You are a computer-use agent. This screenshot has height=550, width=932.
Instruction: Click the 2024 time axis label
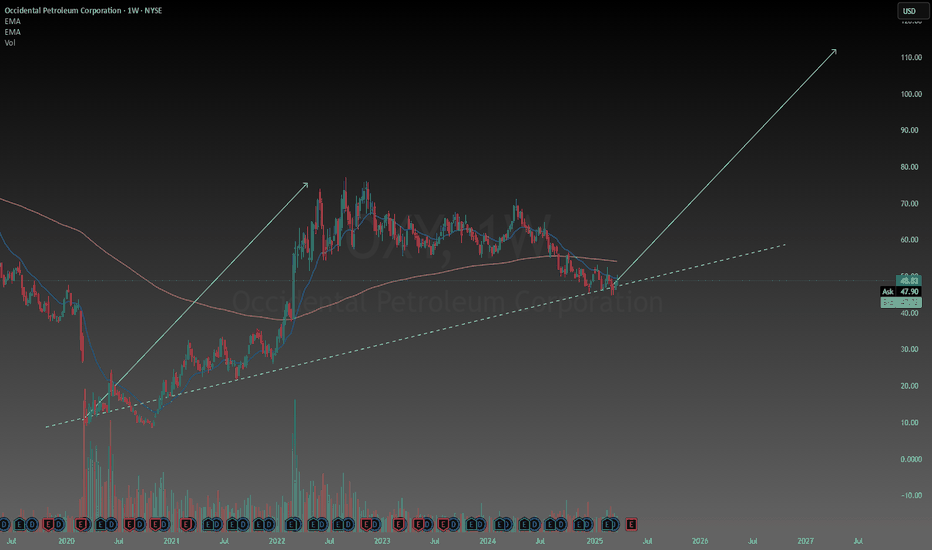point(488,541)
